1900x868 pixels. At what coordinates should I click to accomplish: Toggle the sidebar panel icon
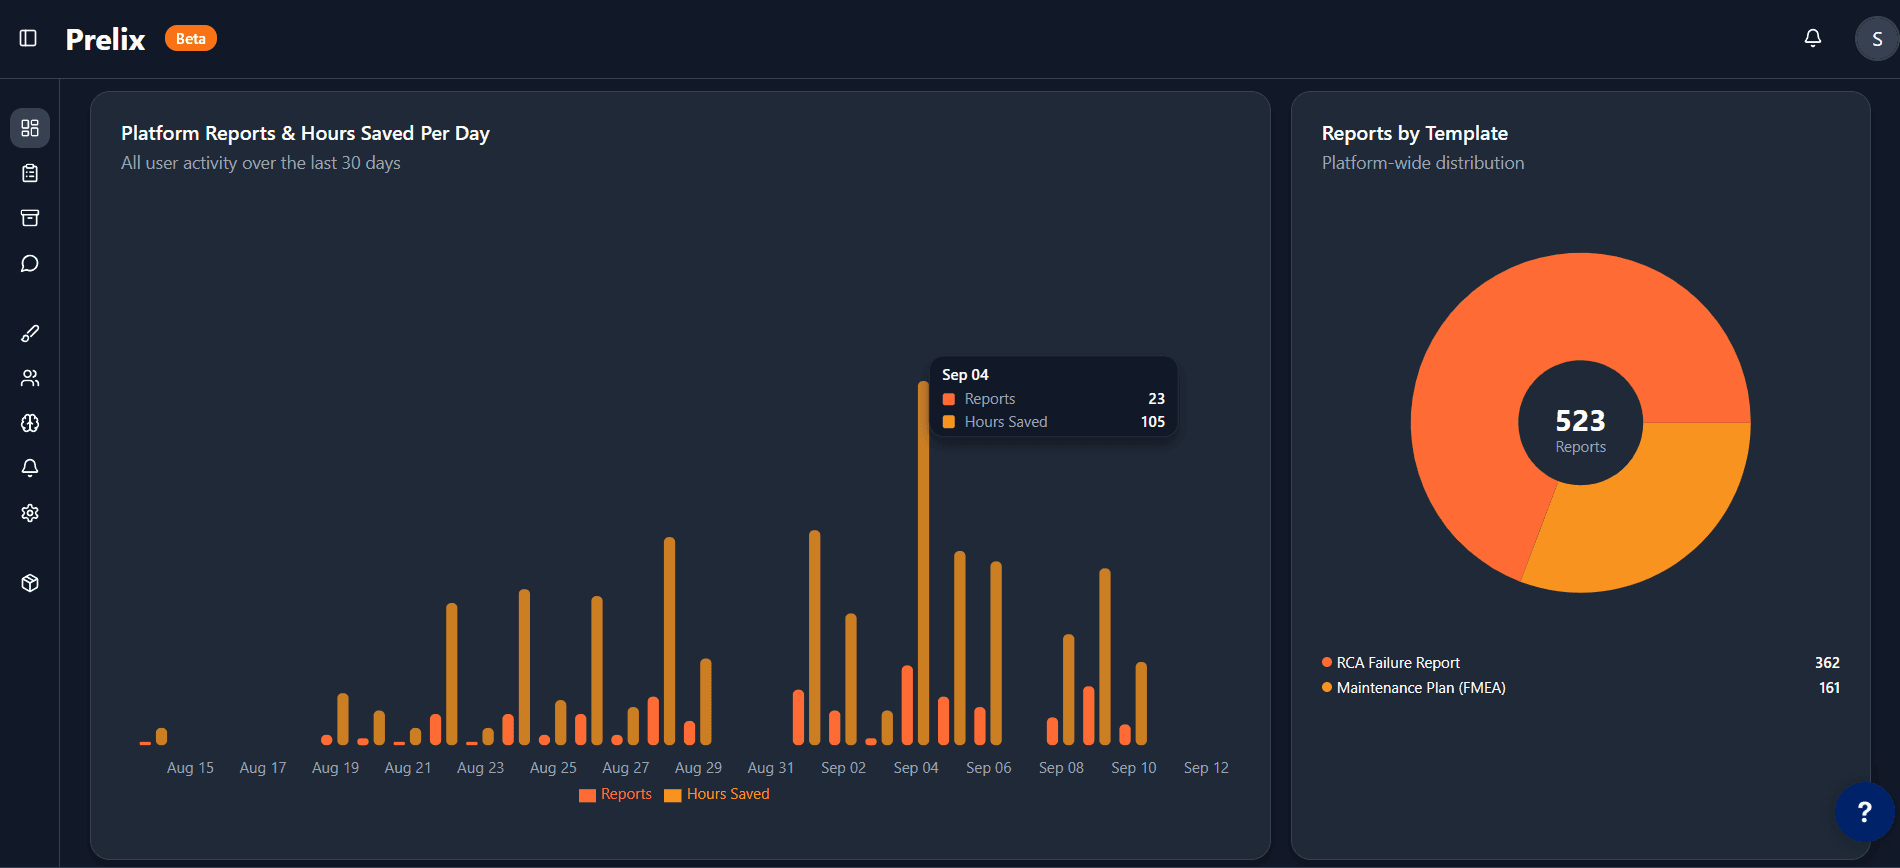(x=28, y=38)
